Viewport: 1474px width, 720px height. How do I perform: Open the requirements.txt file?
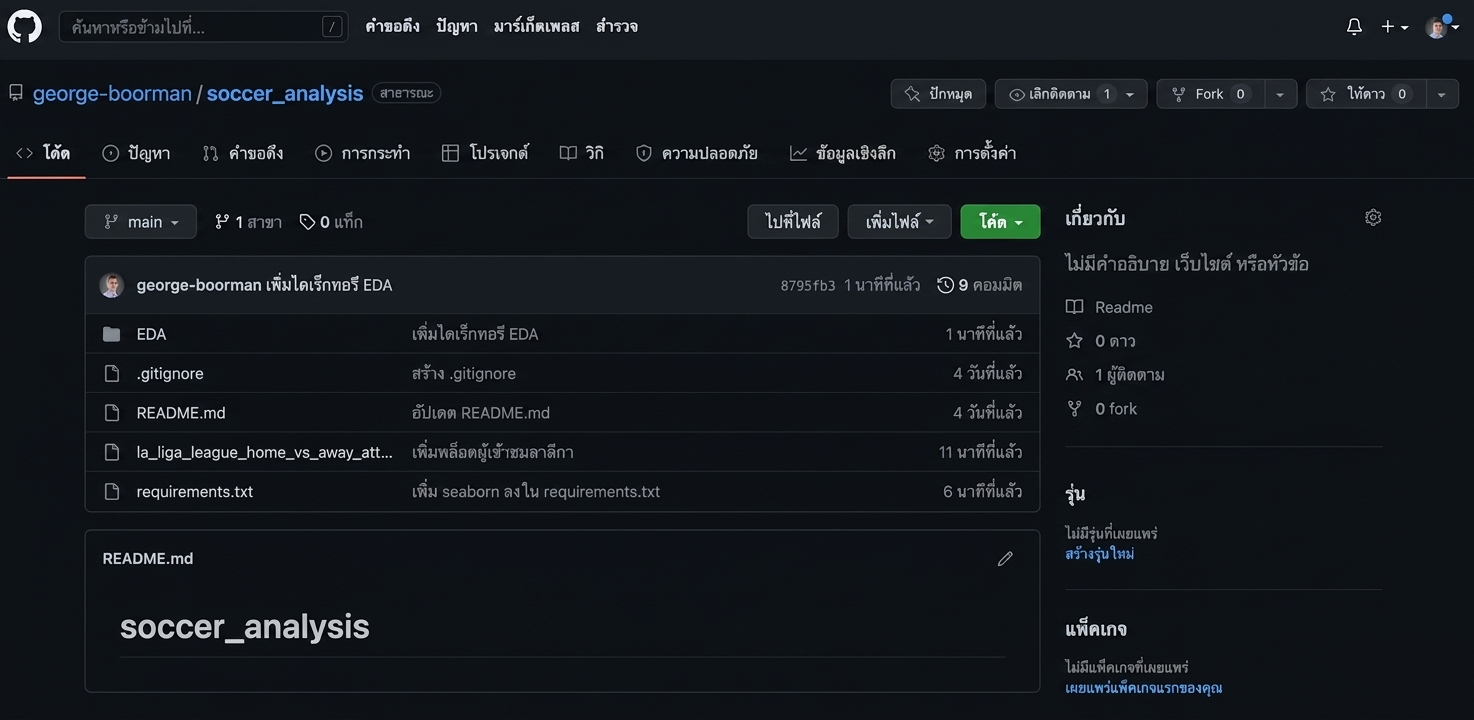[x=195, y=492]
